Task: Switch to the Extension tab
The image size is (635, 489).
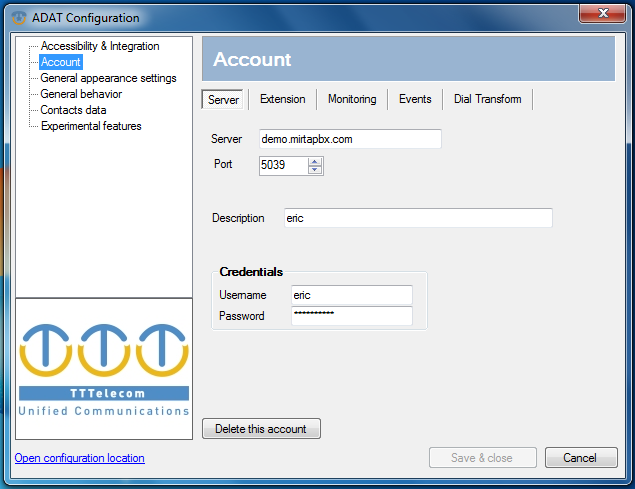Action: (282, 99)
